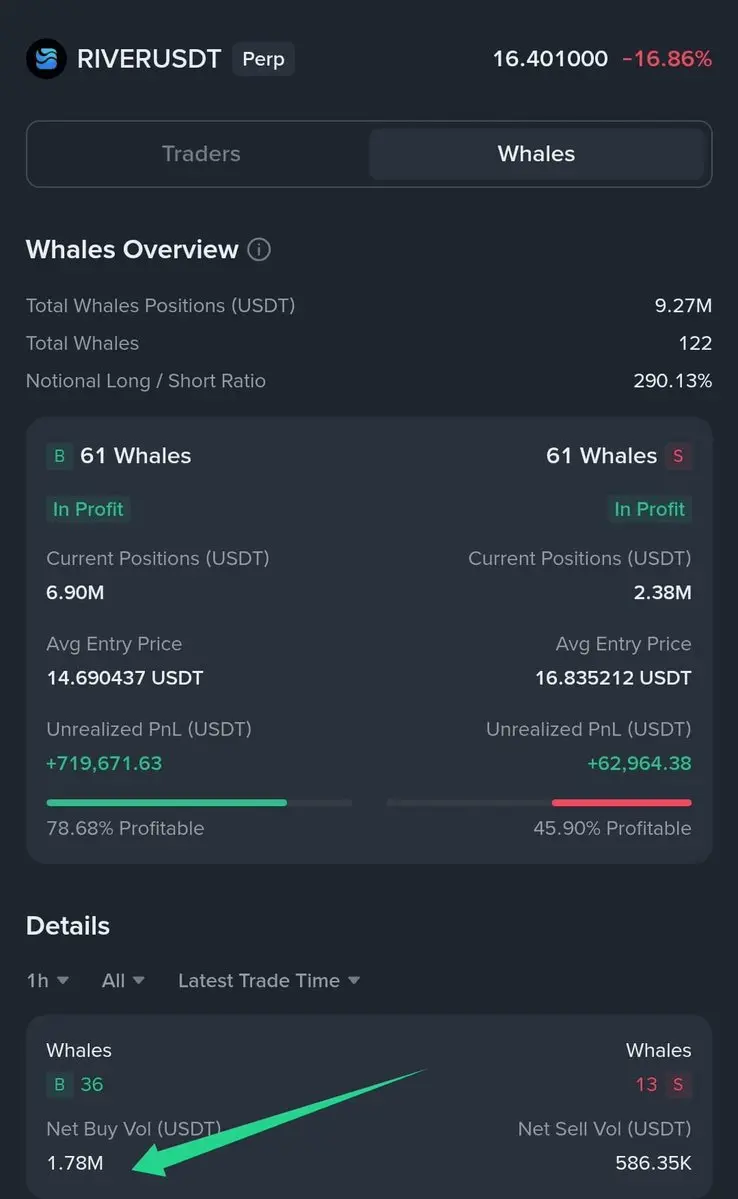Click the short side In Profit tag
Screen dimensions: 738x1199
649,509
